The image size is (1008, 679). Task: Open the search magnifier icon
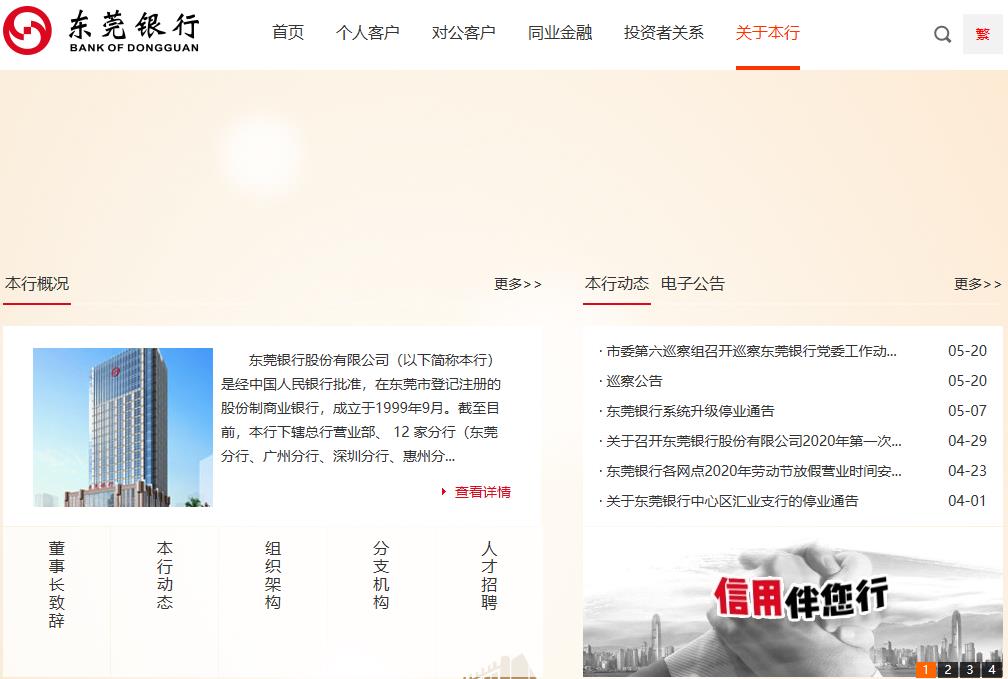[x=942, y=34]
